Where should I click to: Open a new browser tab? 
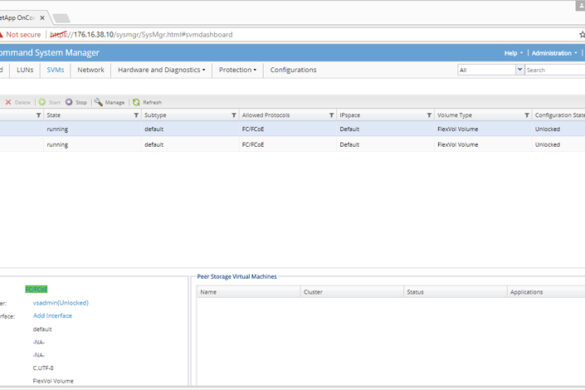(x=61, y=18)
